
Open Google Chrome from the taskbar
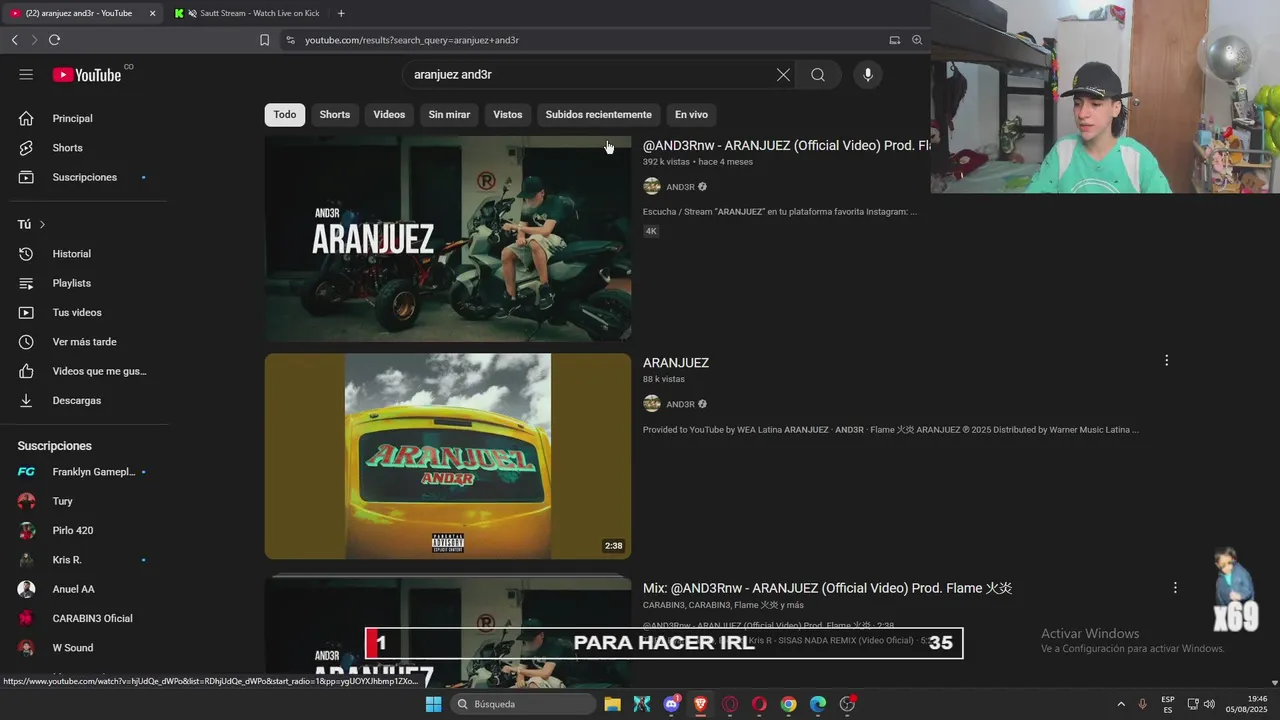(788, 704)
